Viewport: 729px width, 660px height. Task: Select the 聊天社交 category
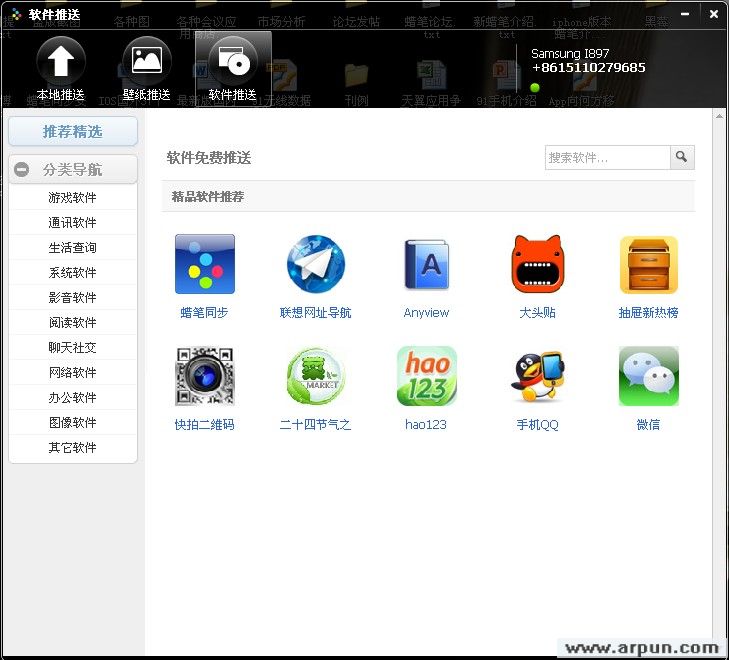73,348
